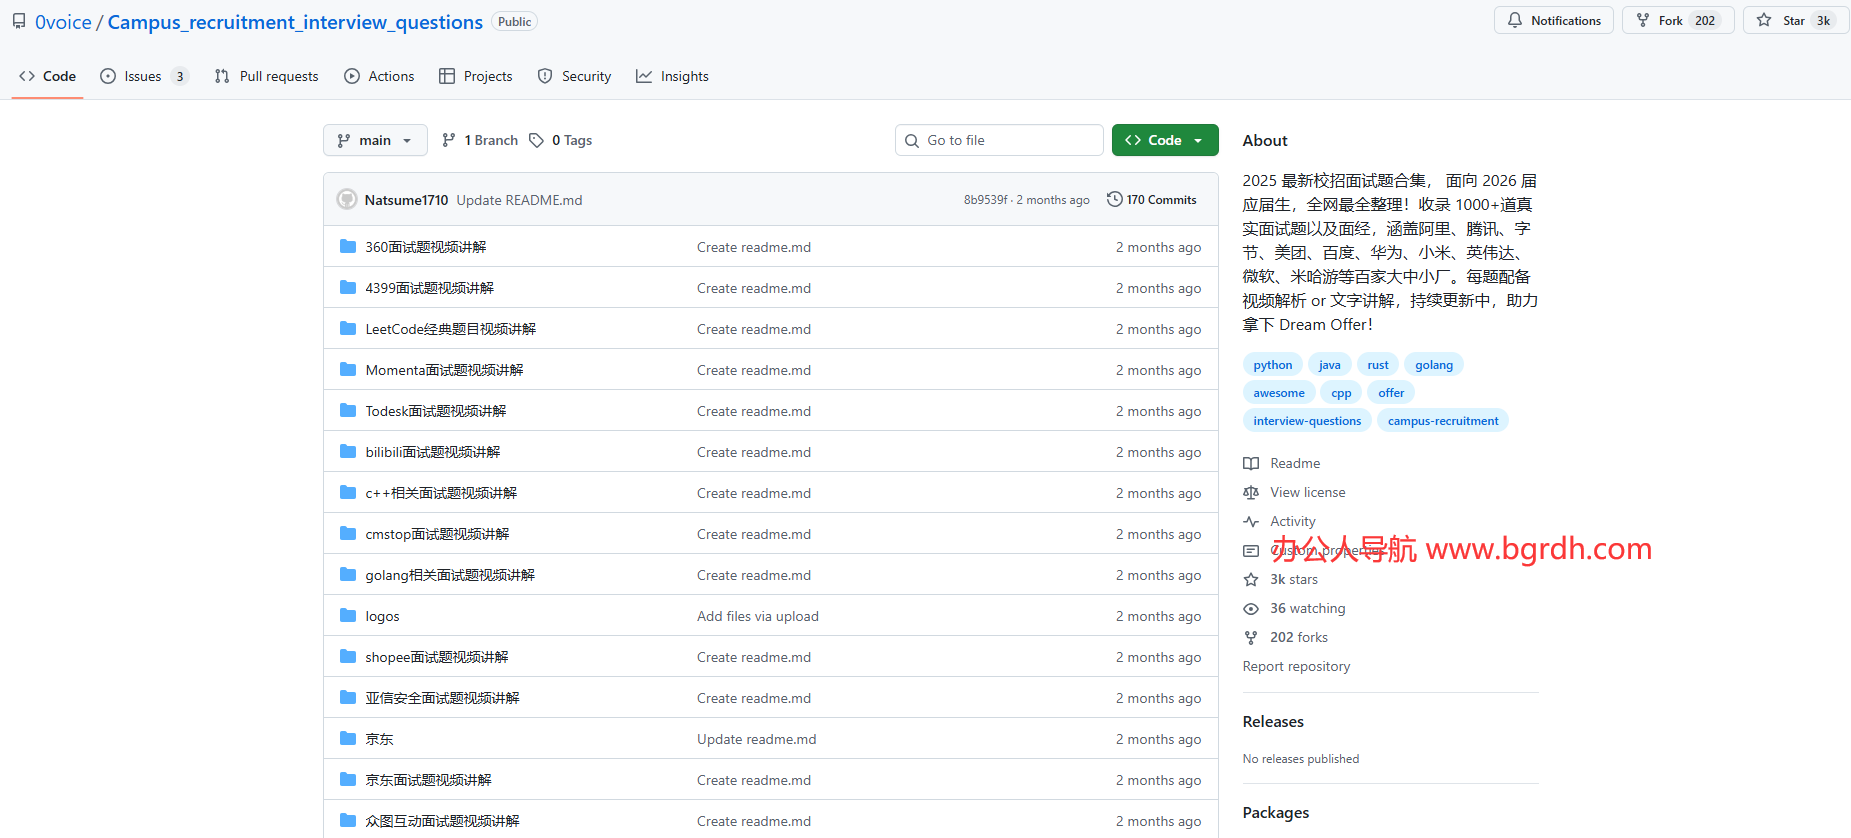
Task: Open the main branch dropdown
Action: (x=375, y=141)
